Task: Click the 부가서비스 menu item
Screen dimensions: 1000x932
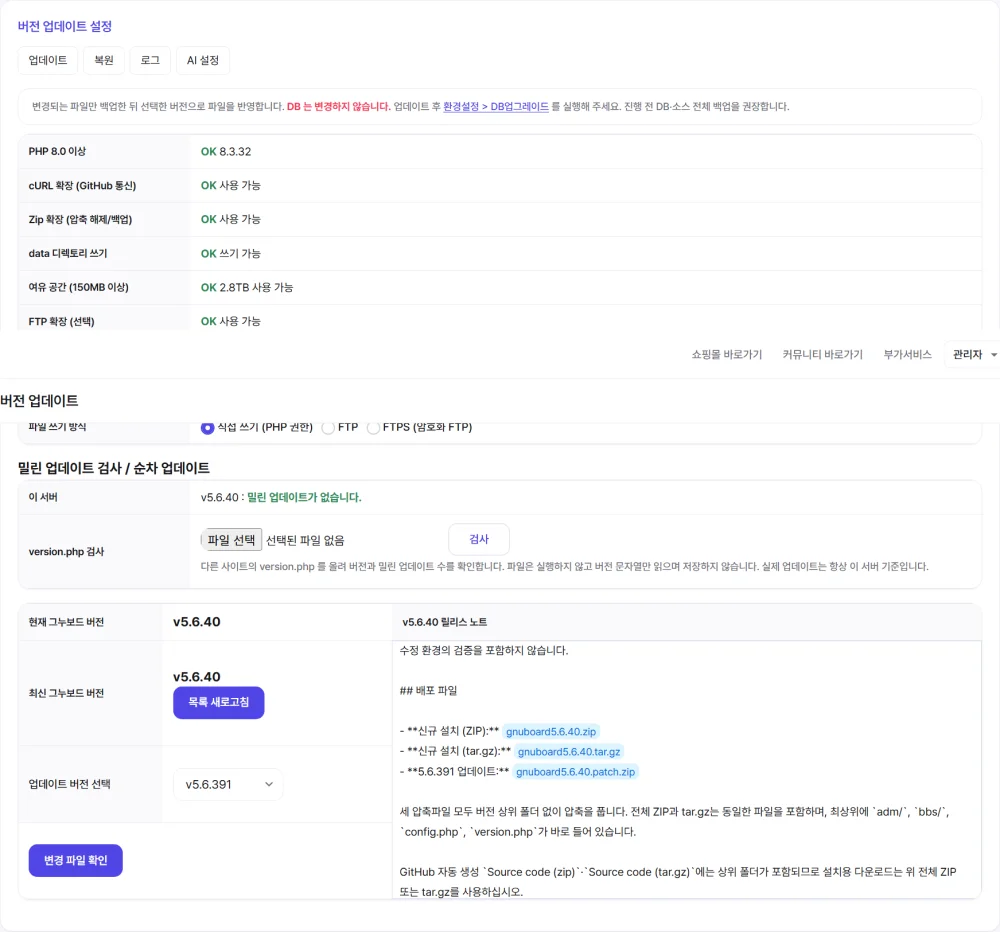Action: coord(907,355)
